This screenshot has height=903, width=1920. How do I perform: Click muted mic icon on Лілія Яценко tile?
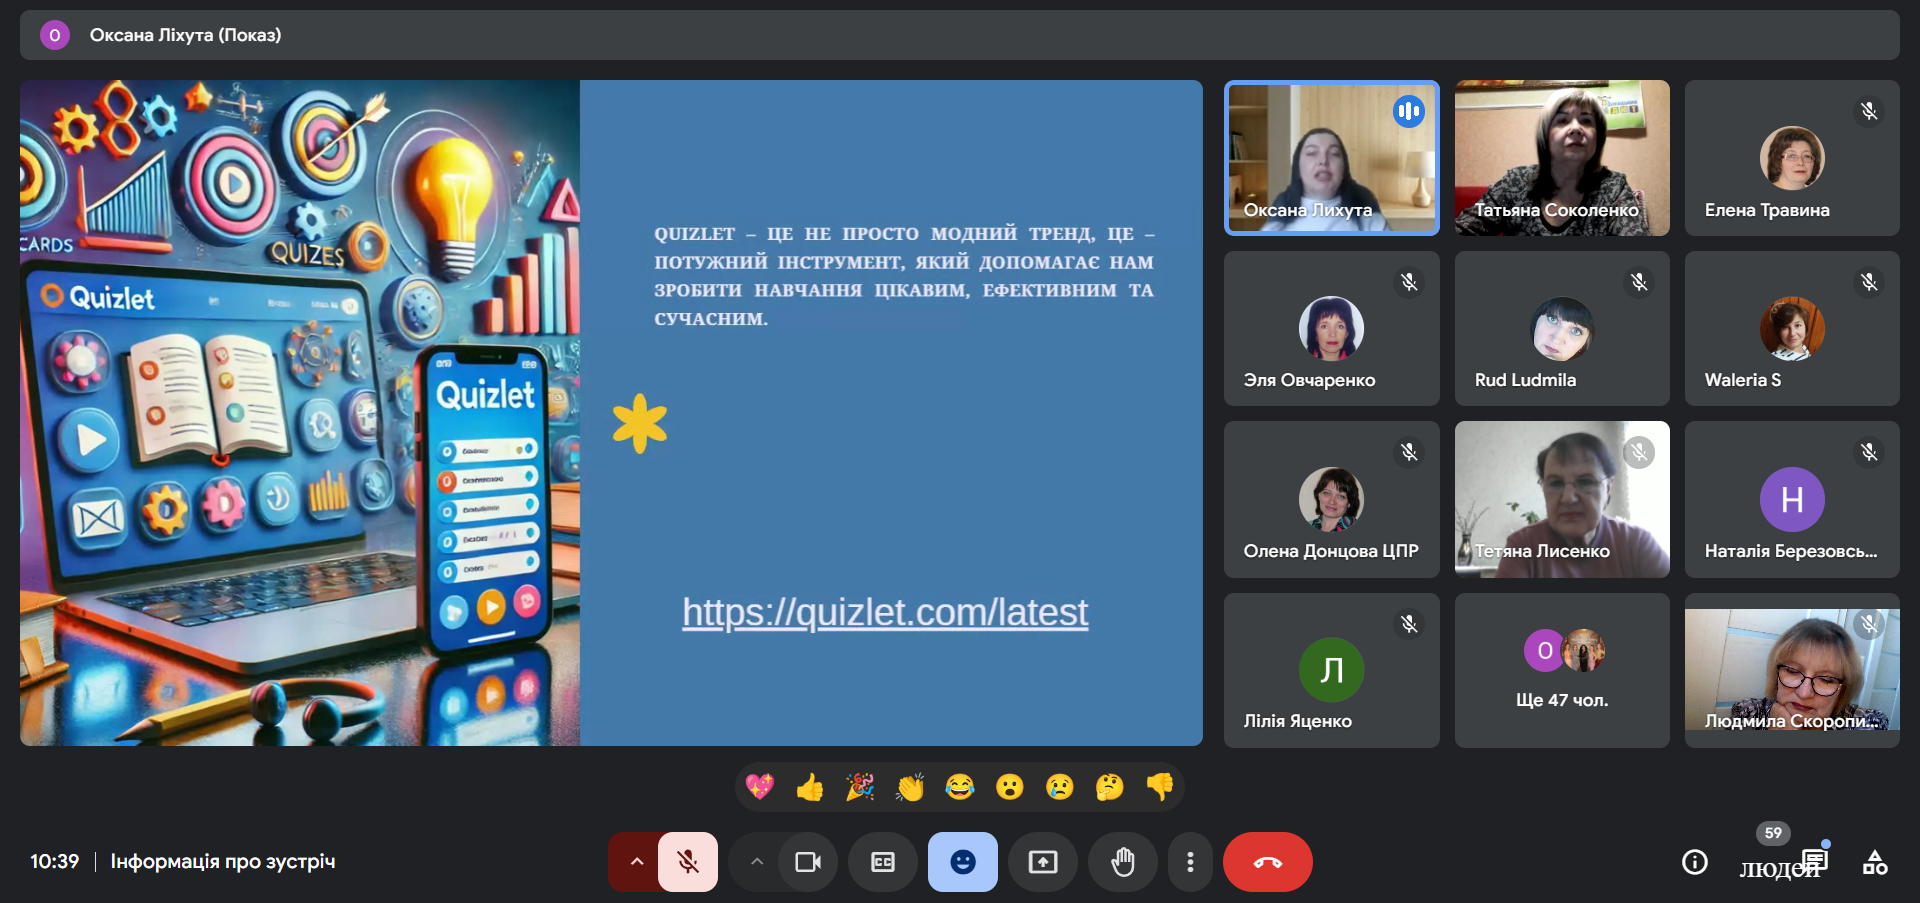[x=1409, y=624]
